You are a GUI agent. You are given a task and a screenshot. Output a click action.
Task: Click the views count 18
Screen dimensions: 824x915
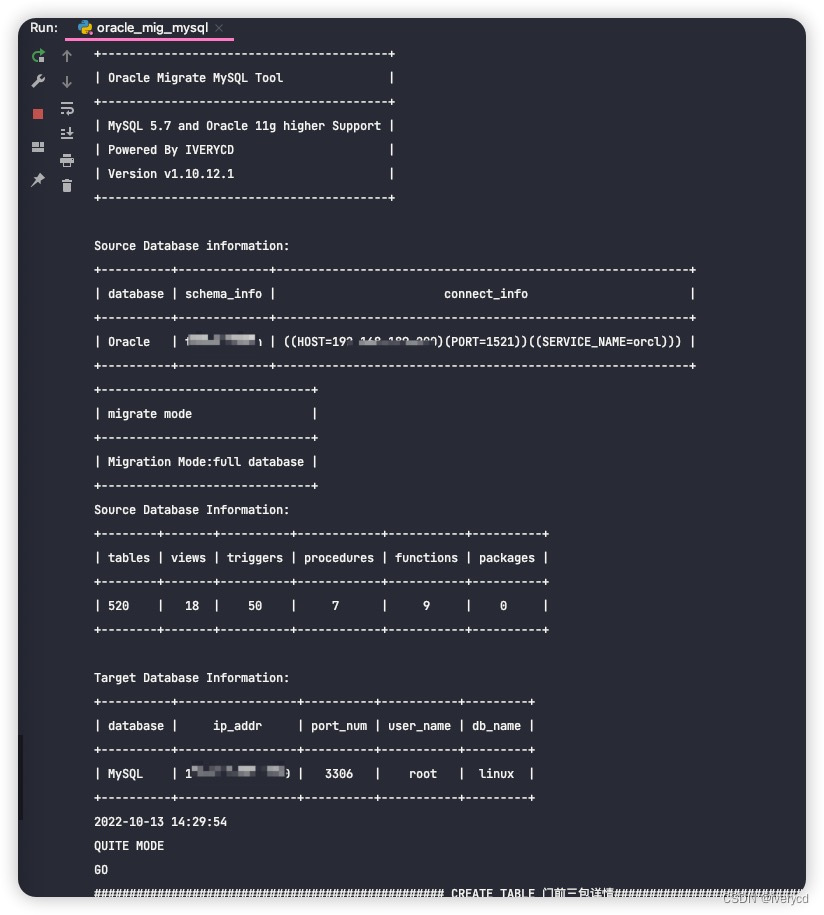(x=192, y=606)
